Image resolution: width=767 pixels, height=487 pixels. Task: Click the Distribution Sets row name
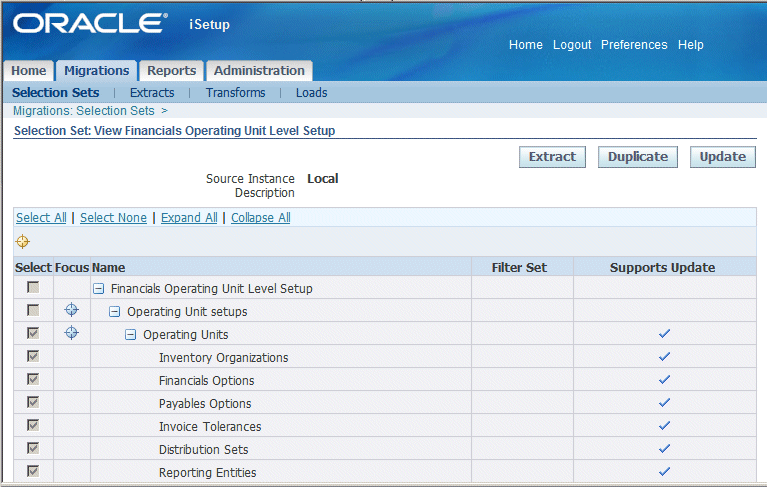203,449
